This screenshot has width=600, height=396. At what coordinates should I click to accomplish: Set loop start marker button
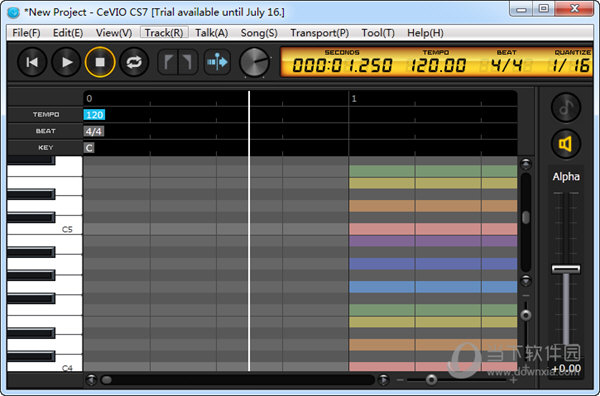(168, 62)
